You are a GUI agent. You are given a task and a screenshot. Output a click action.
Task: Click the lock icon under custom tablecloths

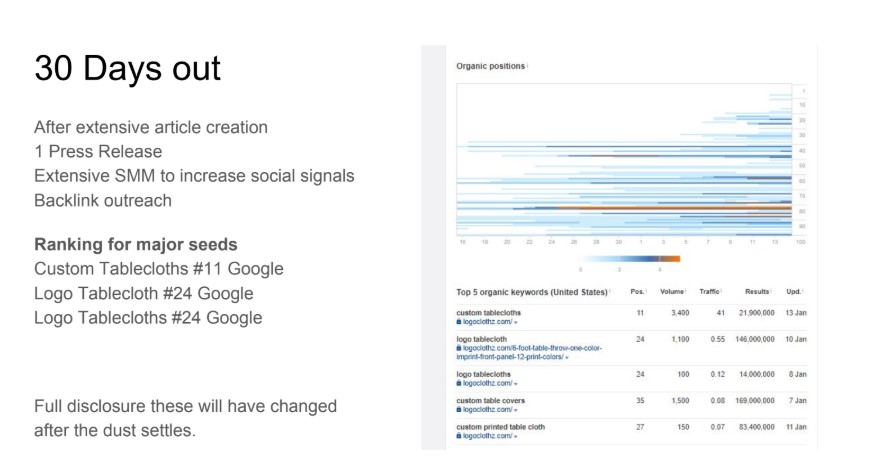pyautogui.click(x=458, y=322)
